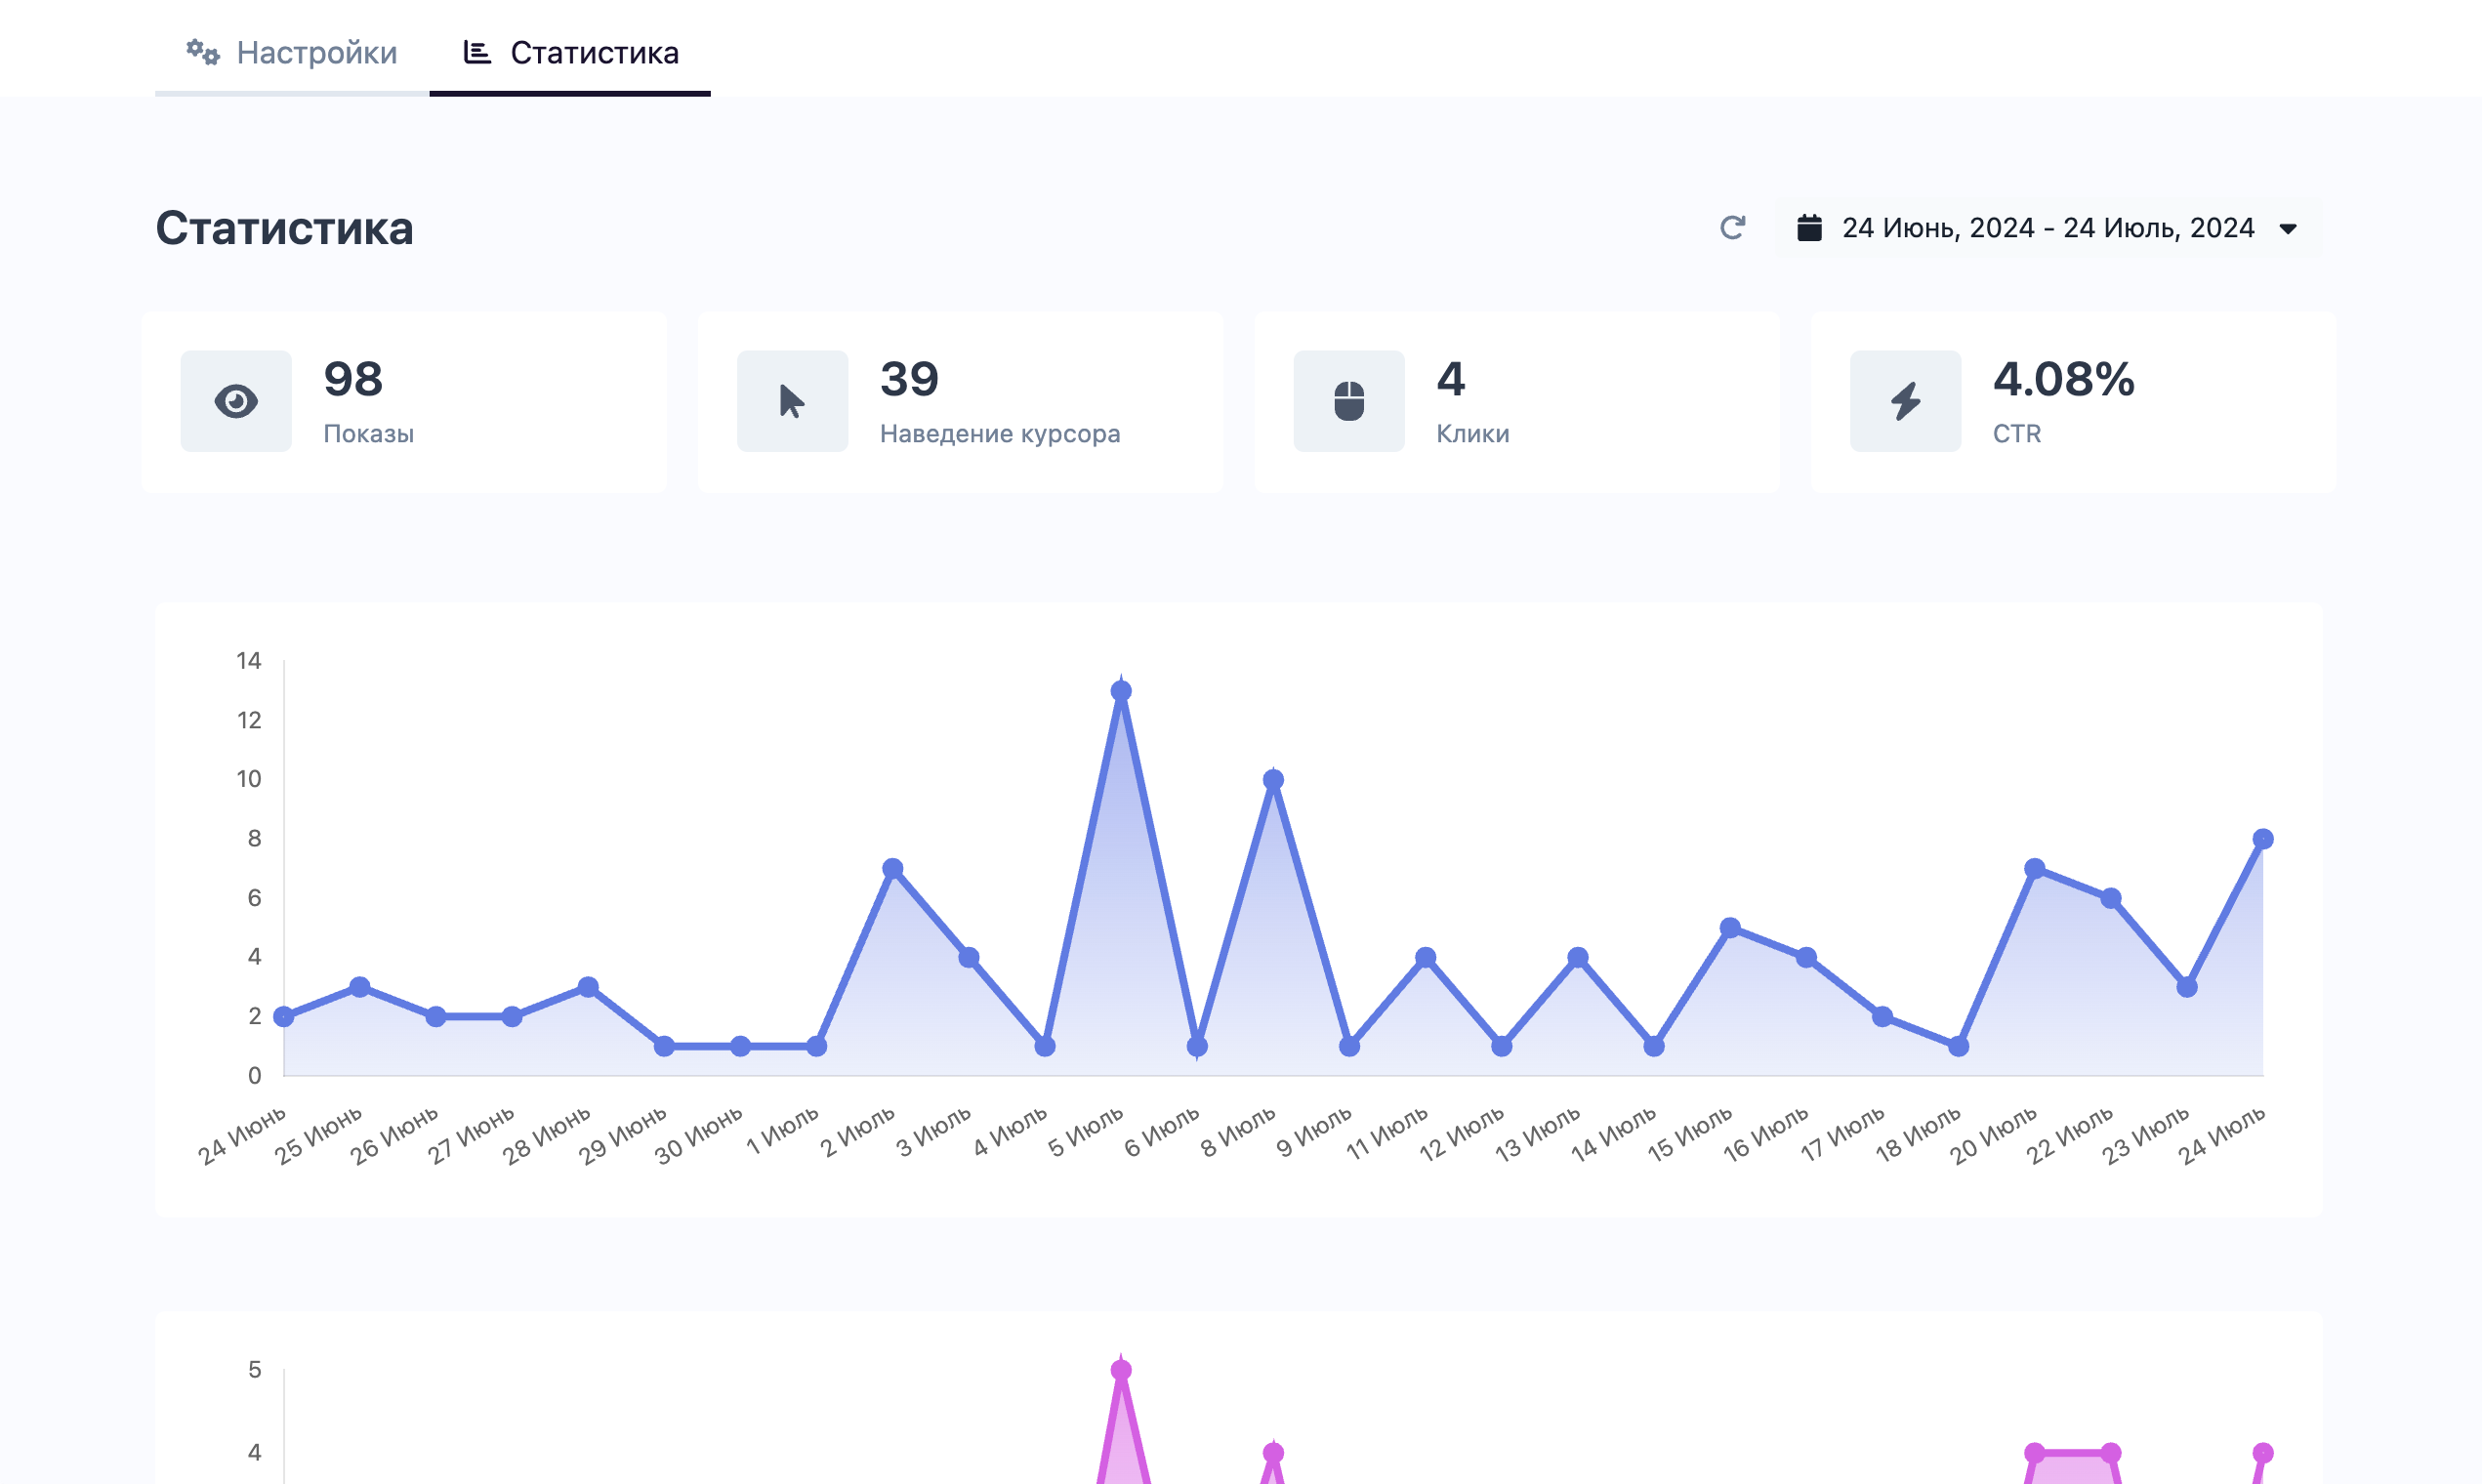Click the 98 Показы stat card
Screen dimensions: 2482x1484
pos(404,402)
